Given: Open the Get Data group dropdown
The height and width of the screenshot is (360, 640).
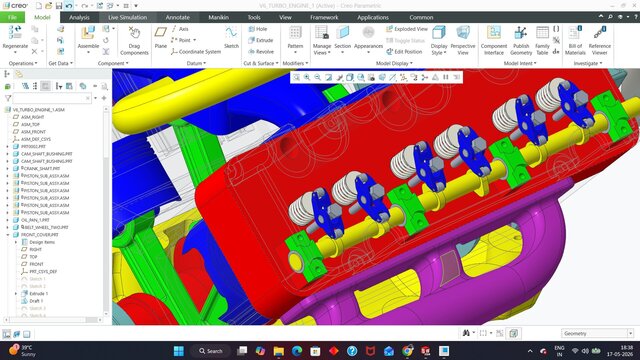Looking at the screenshot, I should coord(60,63).
